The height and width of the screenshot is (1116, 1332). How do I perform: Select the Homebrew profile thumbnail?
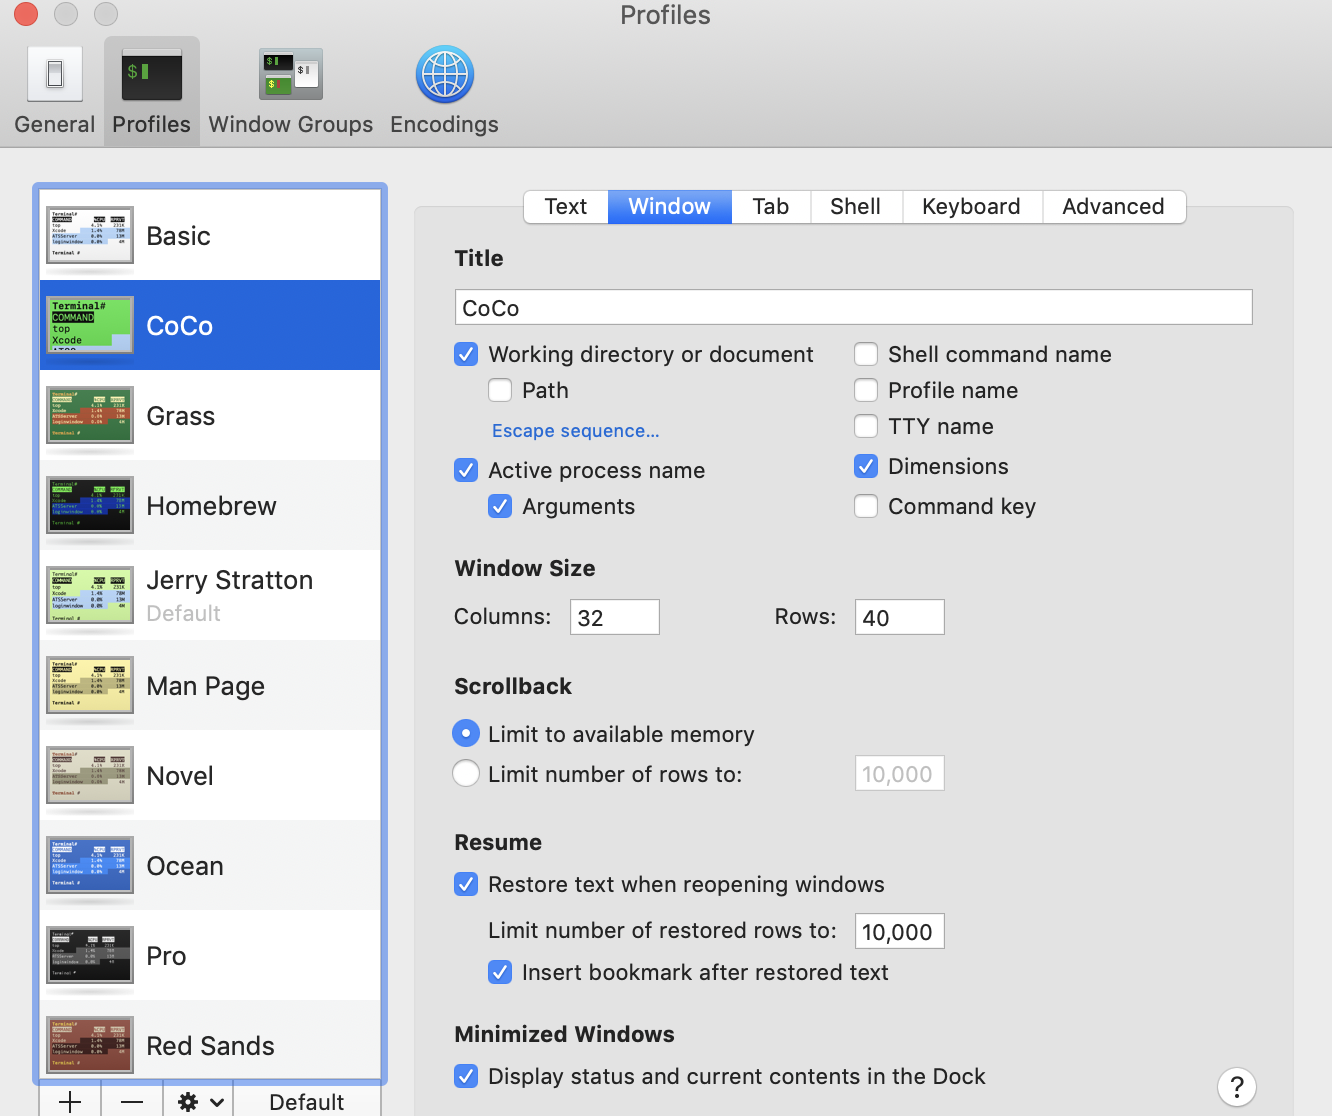(x=90, y=505)
